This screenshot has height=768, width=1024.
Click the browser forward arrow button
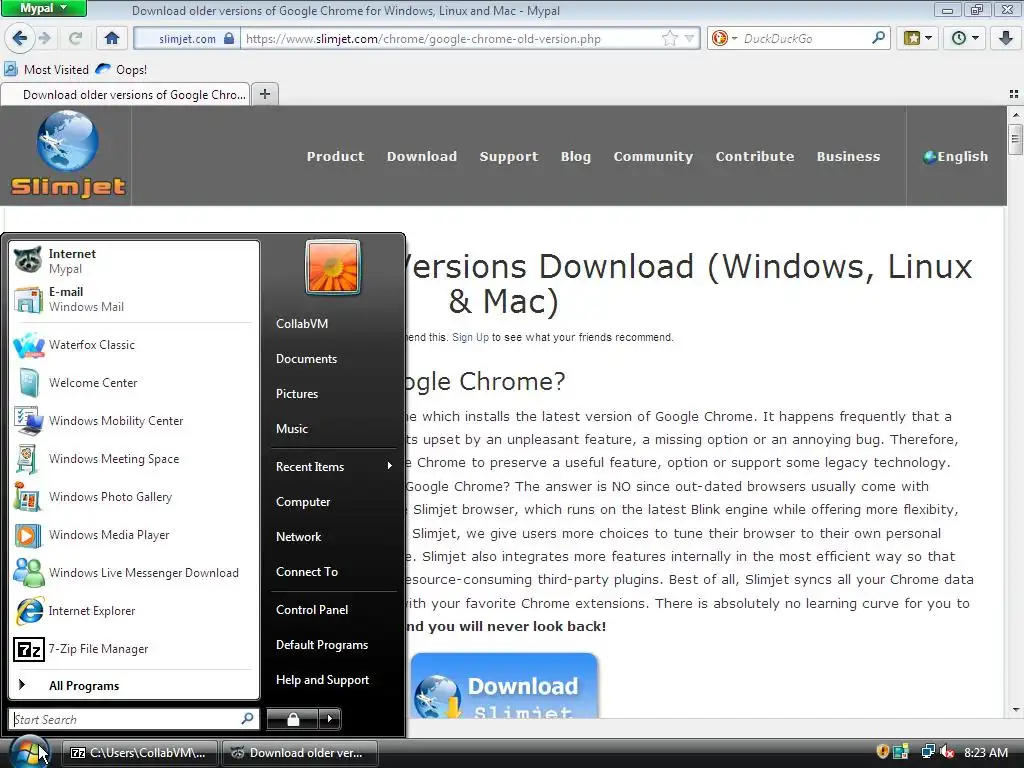click(45, 39)
